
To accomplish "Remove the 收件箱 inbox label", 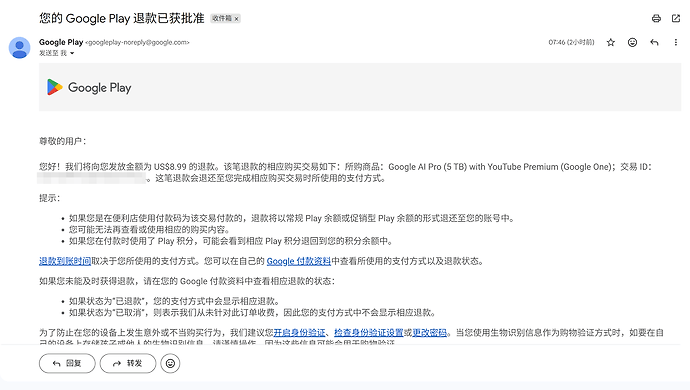I will tap(236, 18).
